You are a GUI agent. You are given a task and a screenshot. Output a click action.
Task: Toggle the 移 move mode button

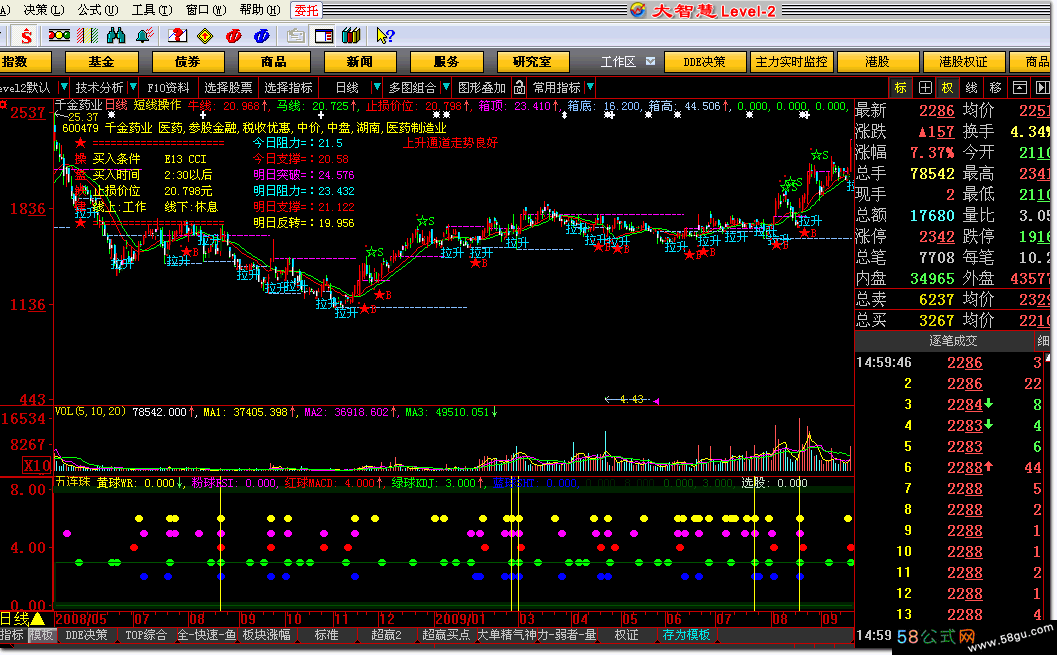(x=995, y=88)
